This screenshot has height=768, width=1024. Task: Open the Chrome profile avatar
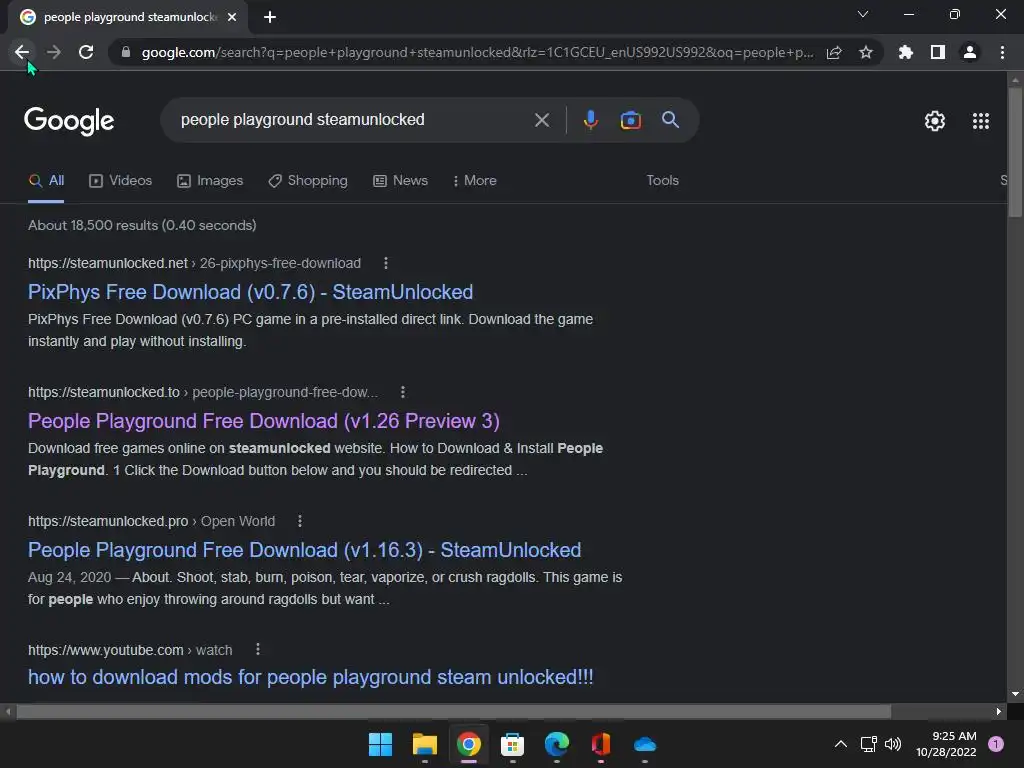tap(970, 52)
